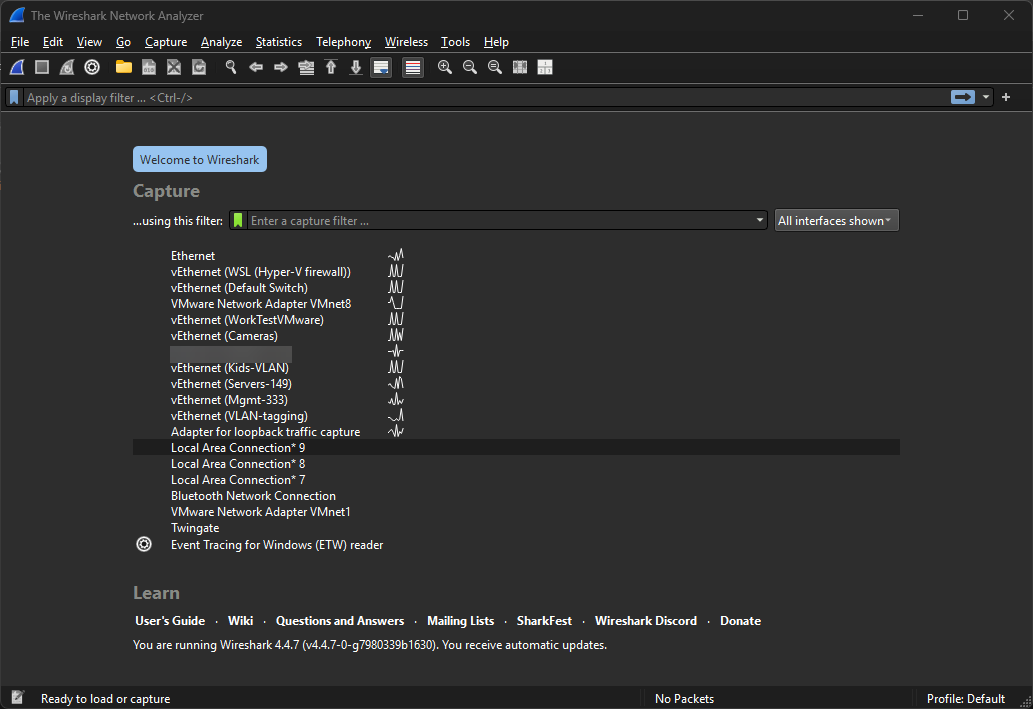This screenshot has width=1033, height=709.
Task: Open the Analyze menu
Action: (221, 42)
